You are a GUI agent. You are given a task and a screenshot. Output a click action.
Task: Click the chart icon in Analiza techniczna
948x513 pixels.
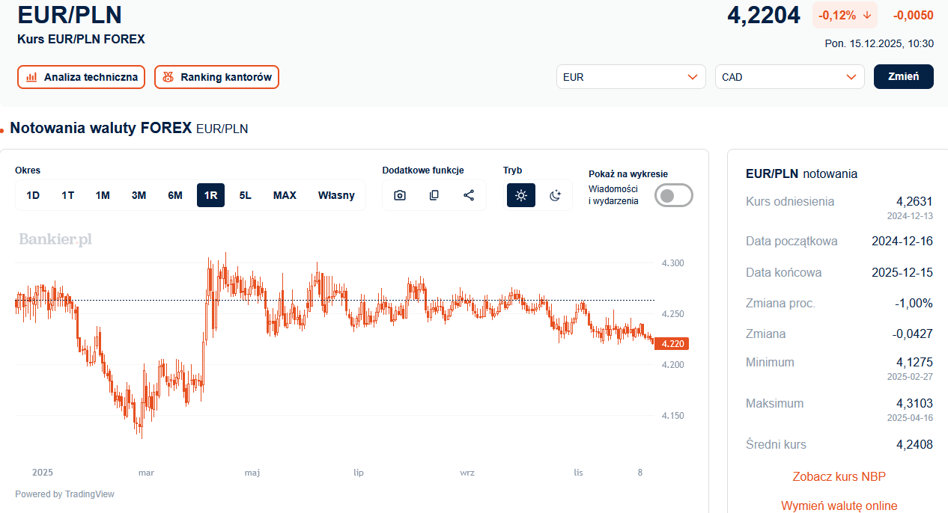[32, 77]
